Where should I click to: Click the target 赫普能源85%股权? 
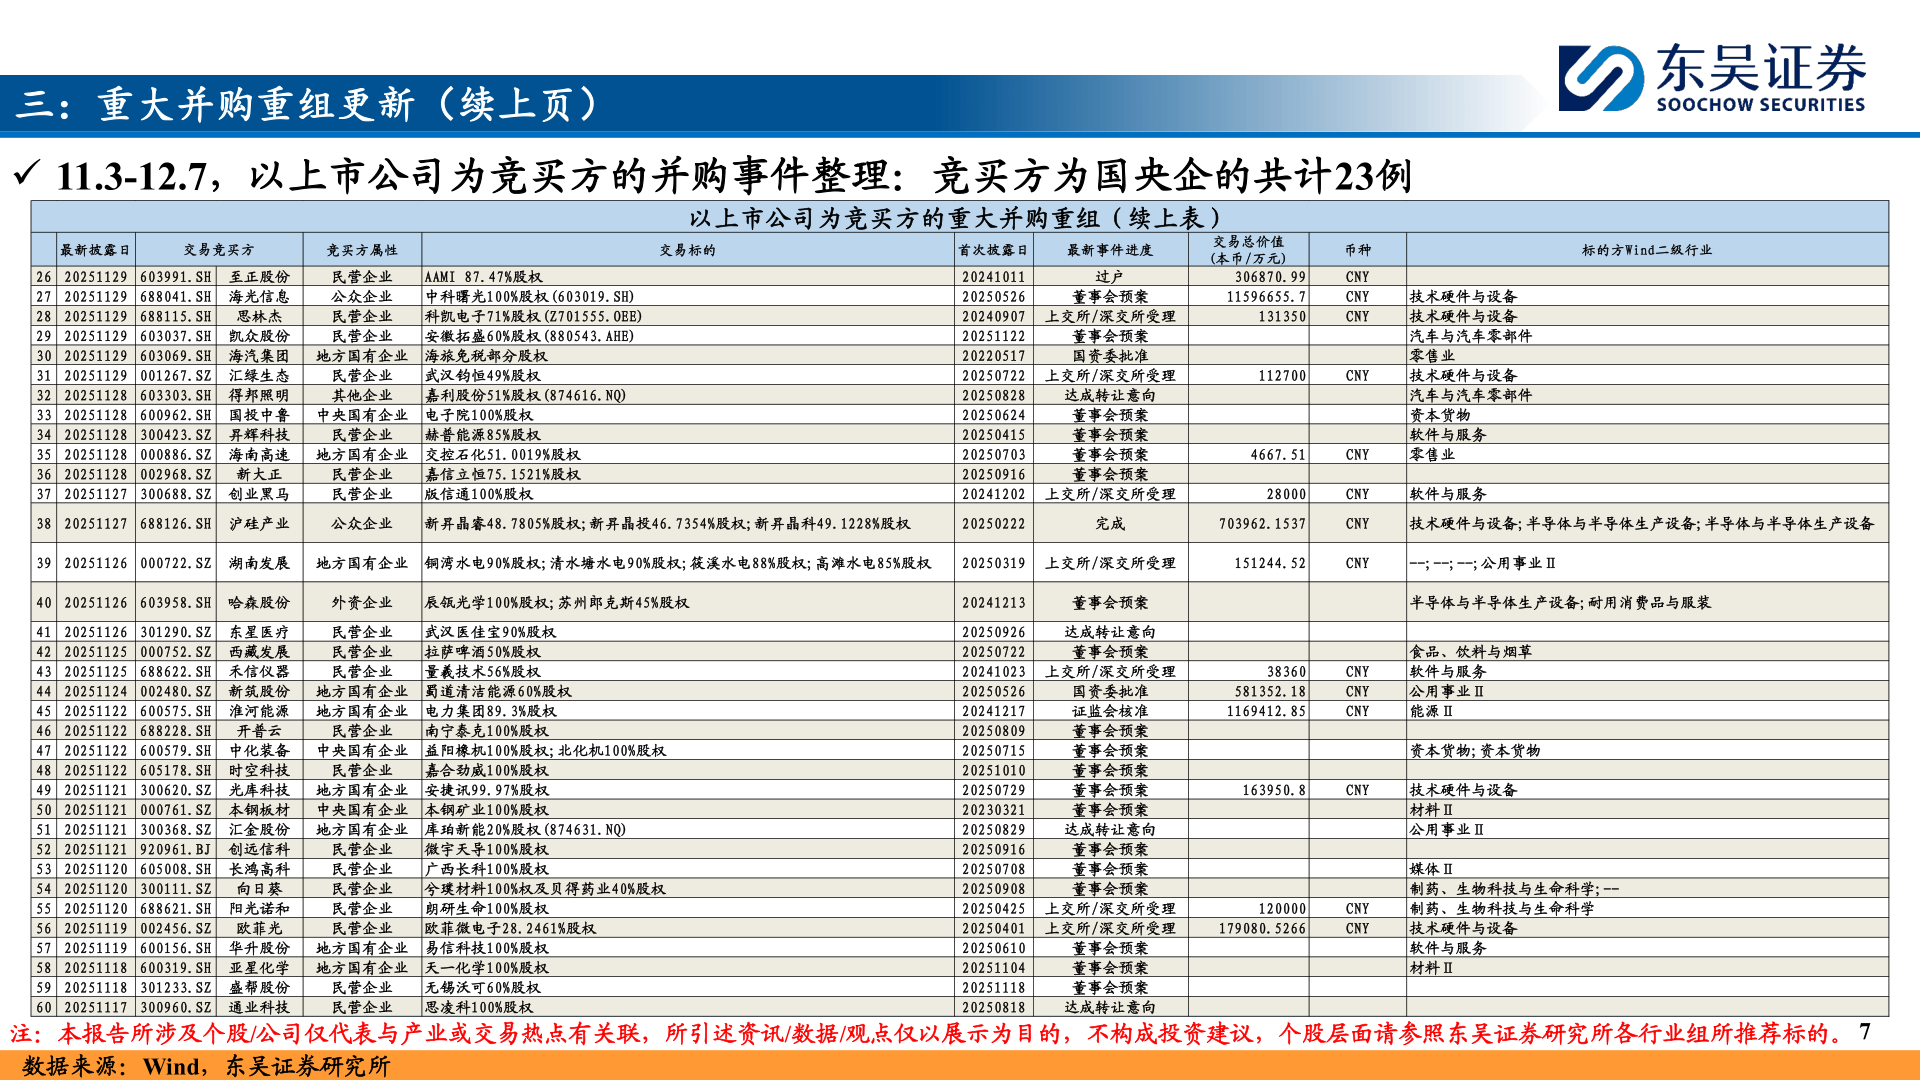click(483, 435)
